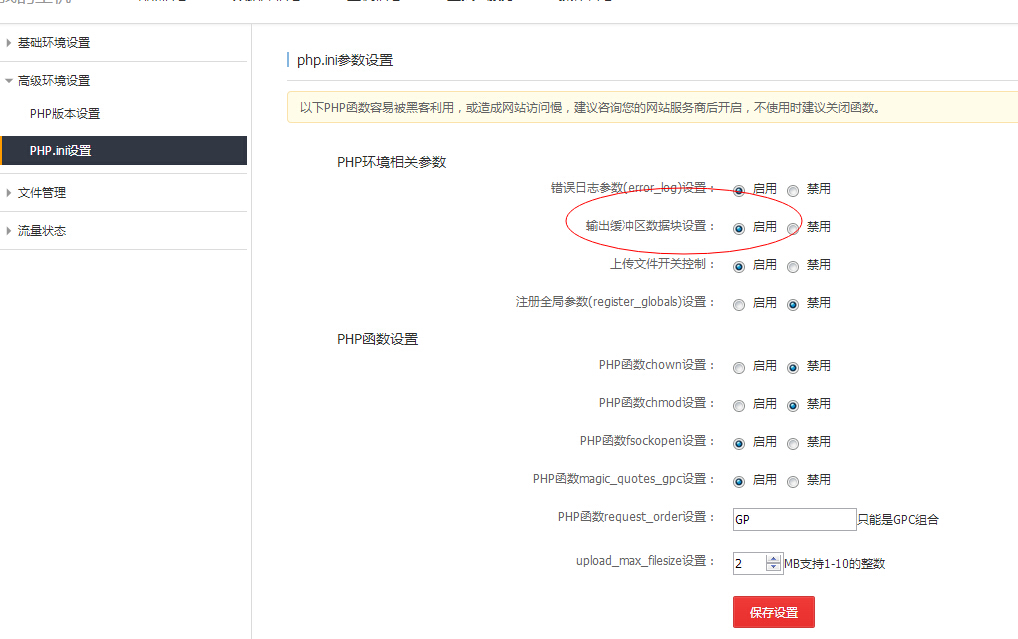The image size is (1018, 639).
Task: Expand the 流量状态 sidebar section
Action: pyautogui.click(x=42, y=231)
